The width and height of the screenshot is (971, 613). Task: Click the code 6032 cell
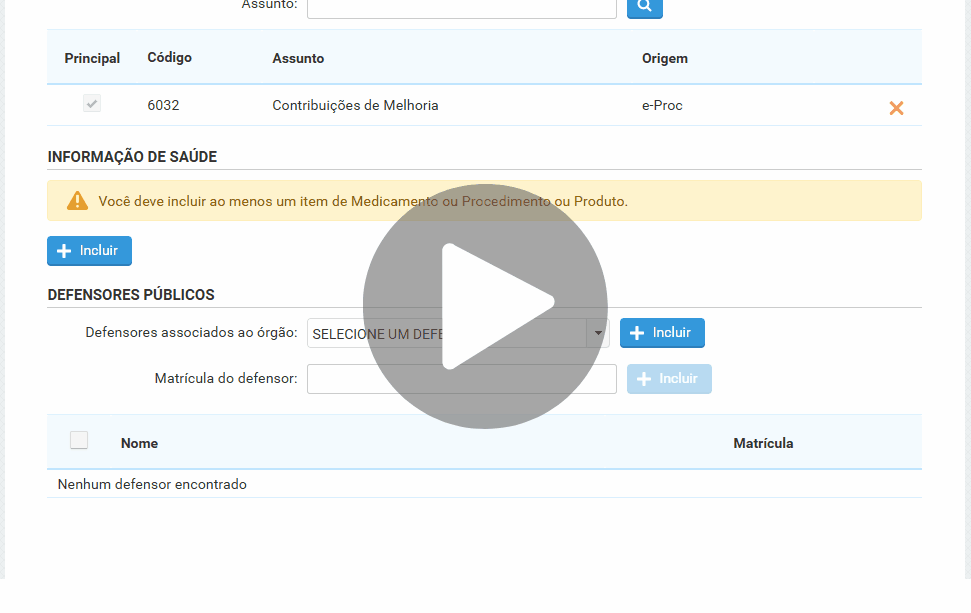(x=163, y=105)
